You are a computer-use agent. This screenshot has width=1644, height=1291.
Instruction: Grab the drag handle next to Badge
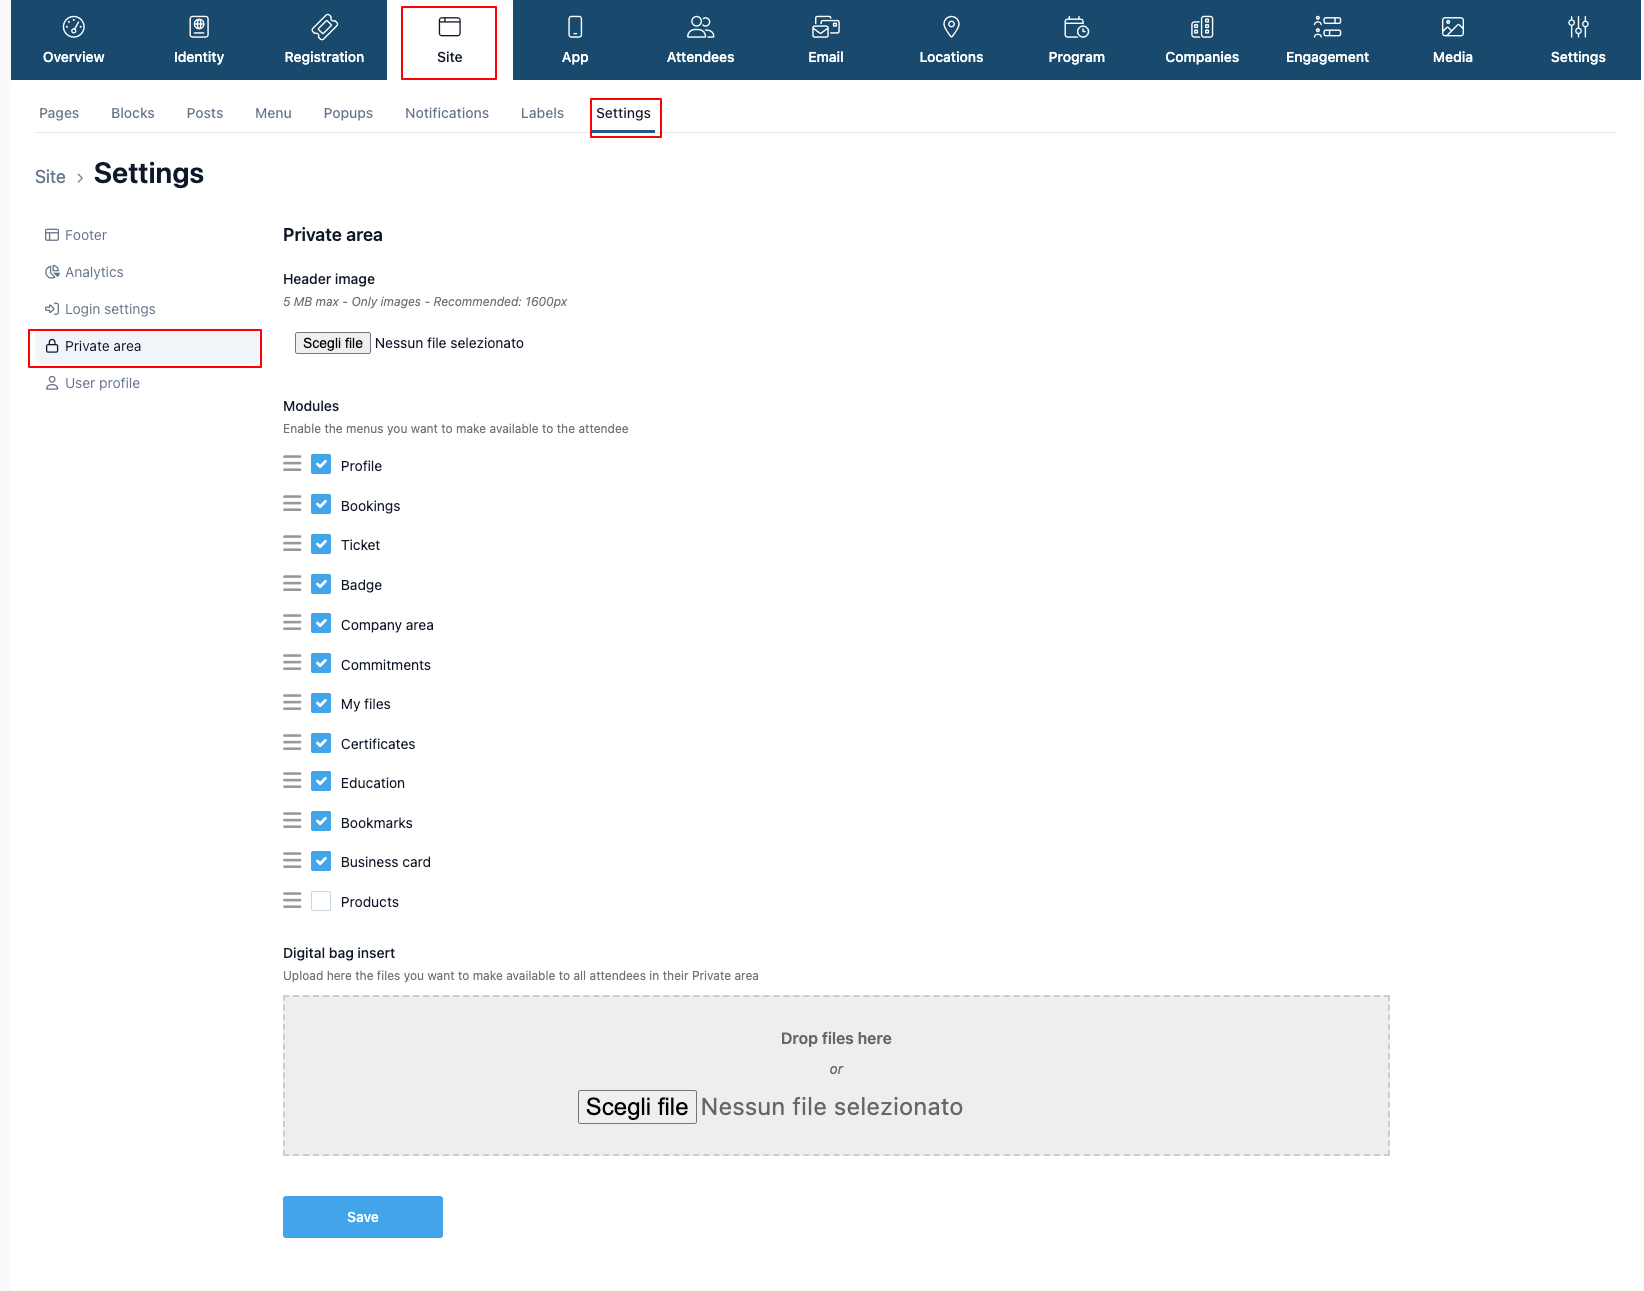(292, 583)
